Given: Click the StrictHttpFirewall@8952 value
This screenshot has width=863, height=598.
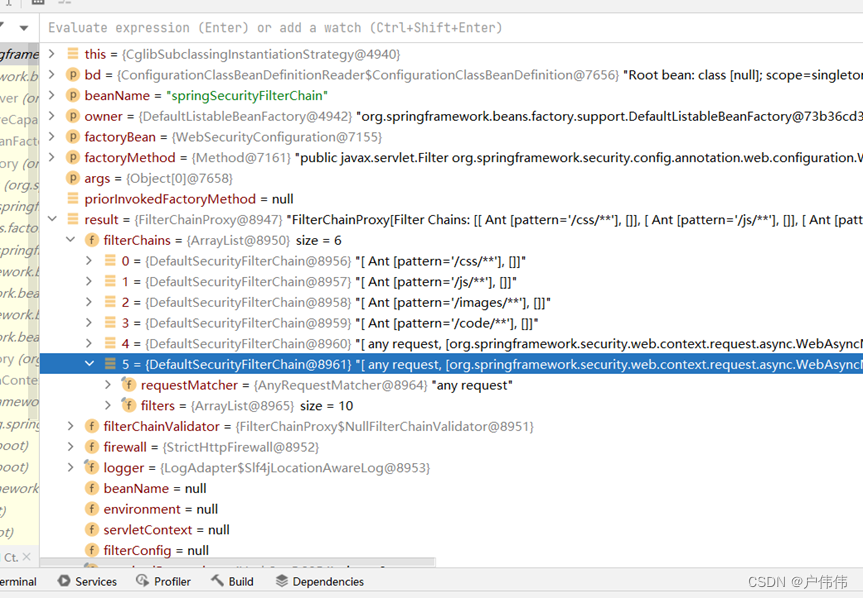Looking at the screenshot, I should (241, 447).
